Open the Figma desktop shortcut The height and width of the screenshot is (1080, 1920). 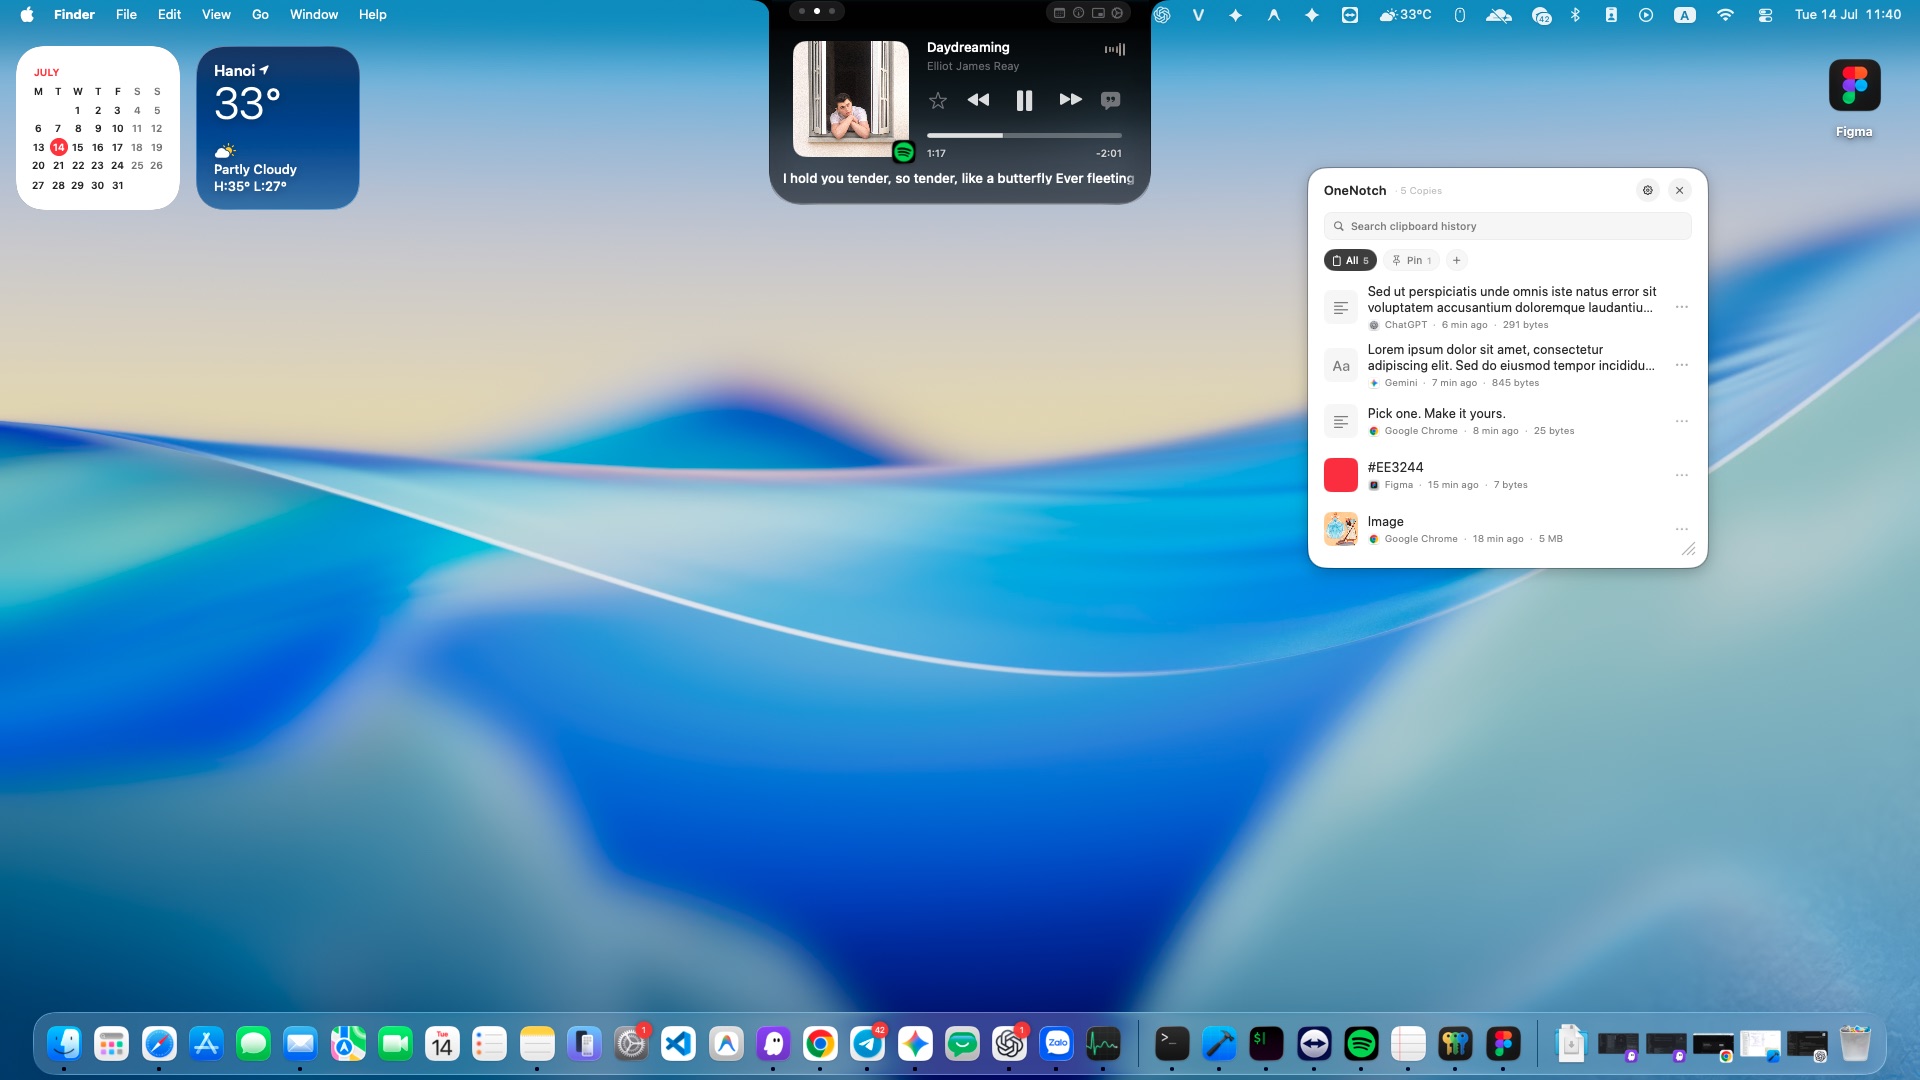[1854, 98]
